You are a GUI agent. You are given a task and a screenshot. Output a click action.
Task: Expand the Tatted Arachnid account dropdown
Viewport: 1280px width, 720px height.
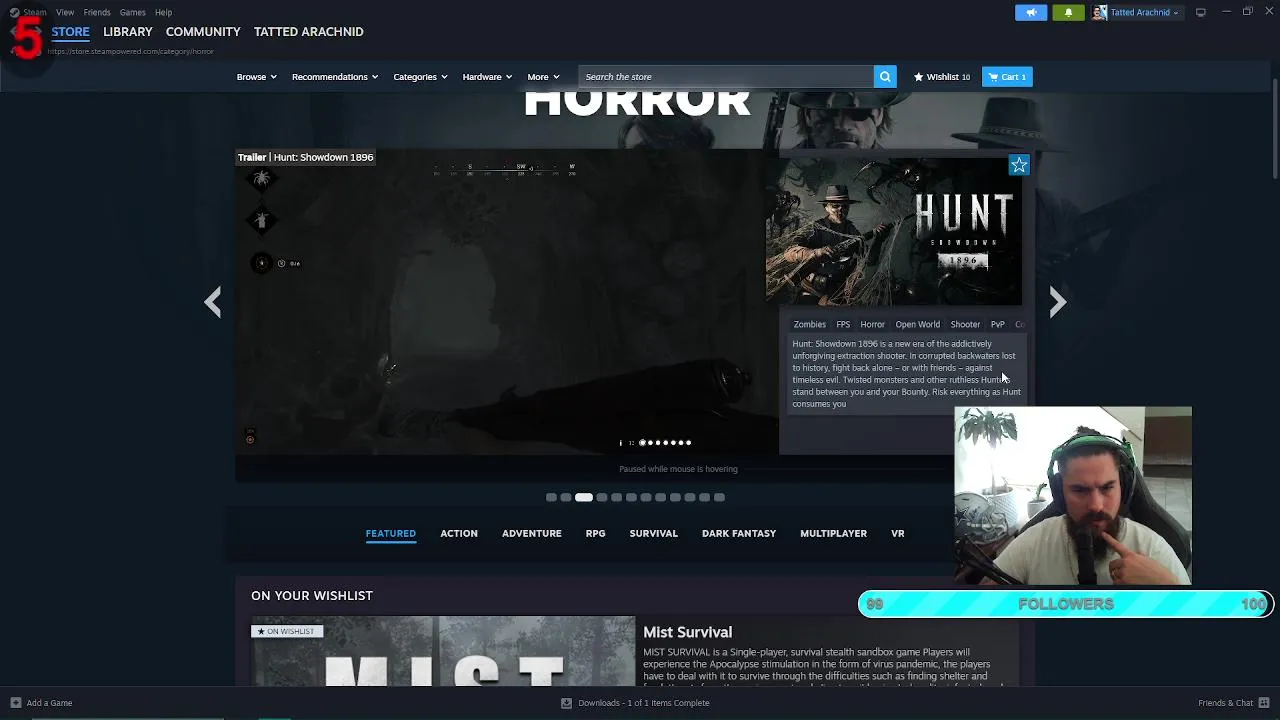point(1144,12)
